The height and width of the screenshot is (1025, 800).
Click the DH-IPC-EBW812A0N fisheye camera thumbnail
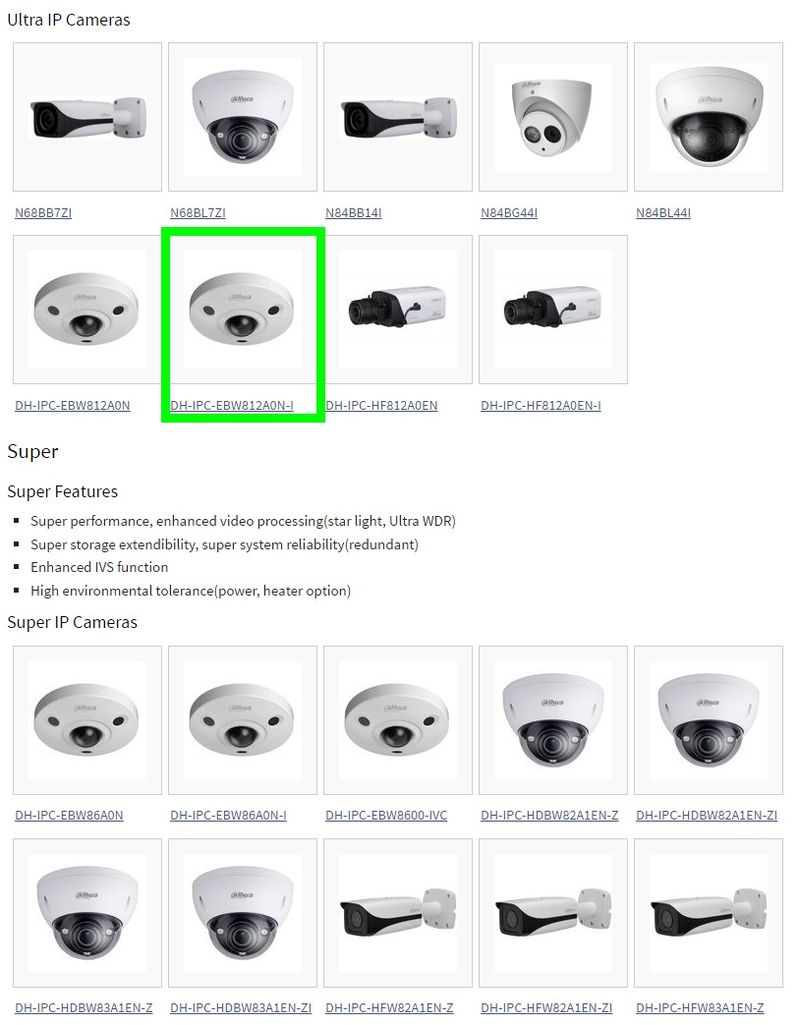[87, 310]
